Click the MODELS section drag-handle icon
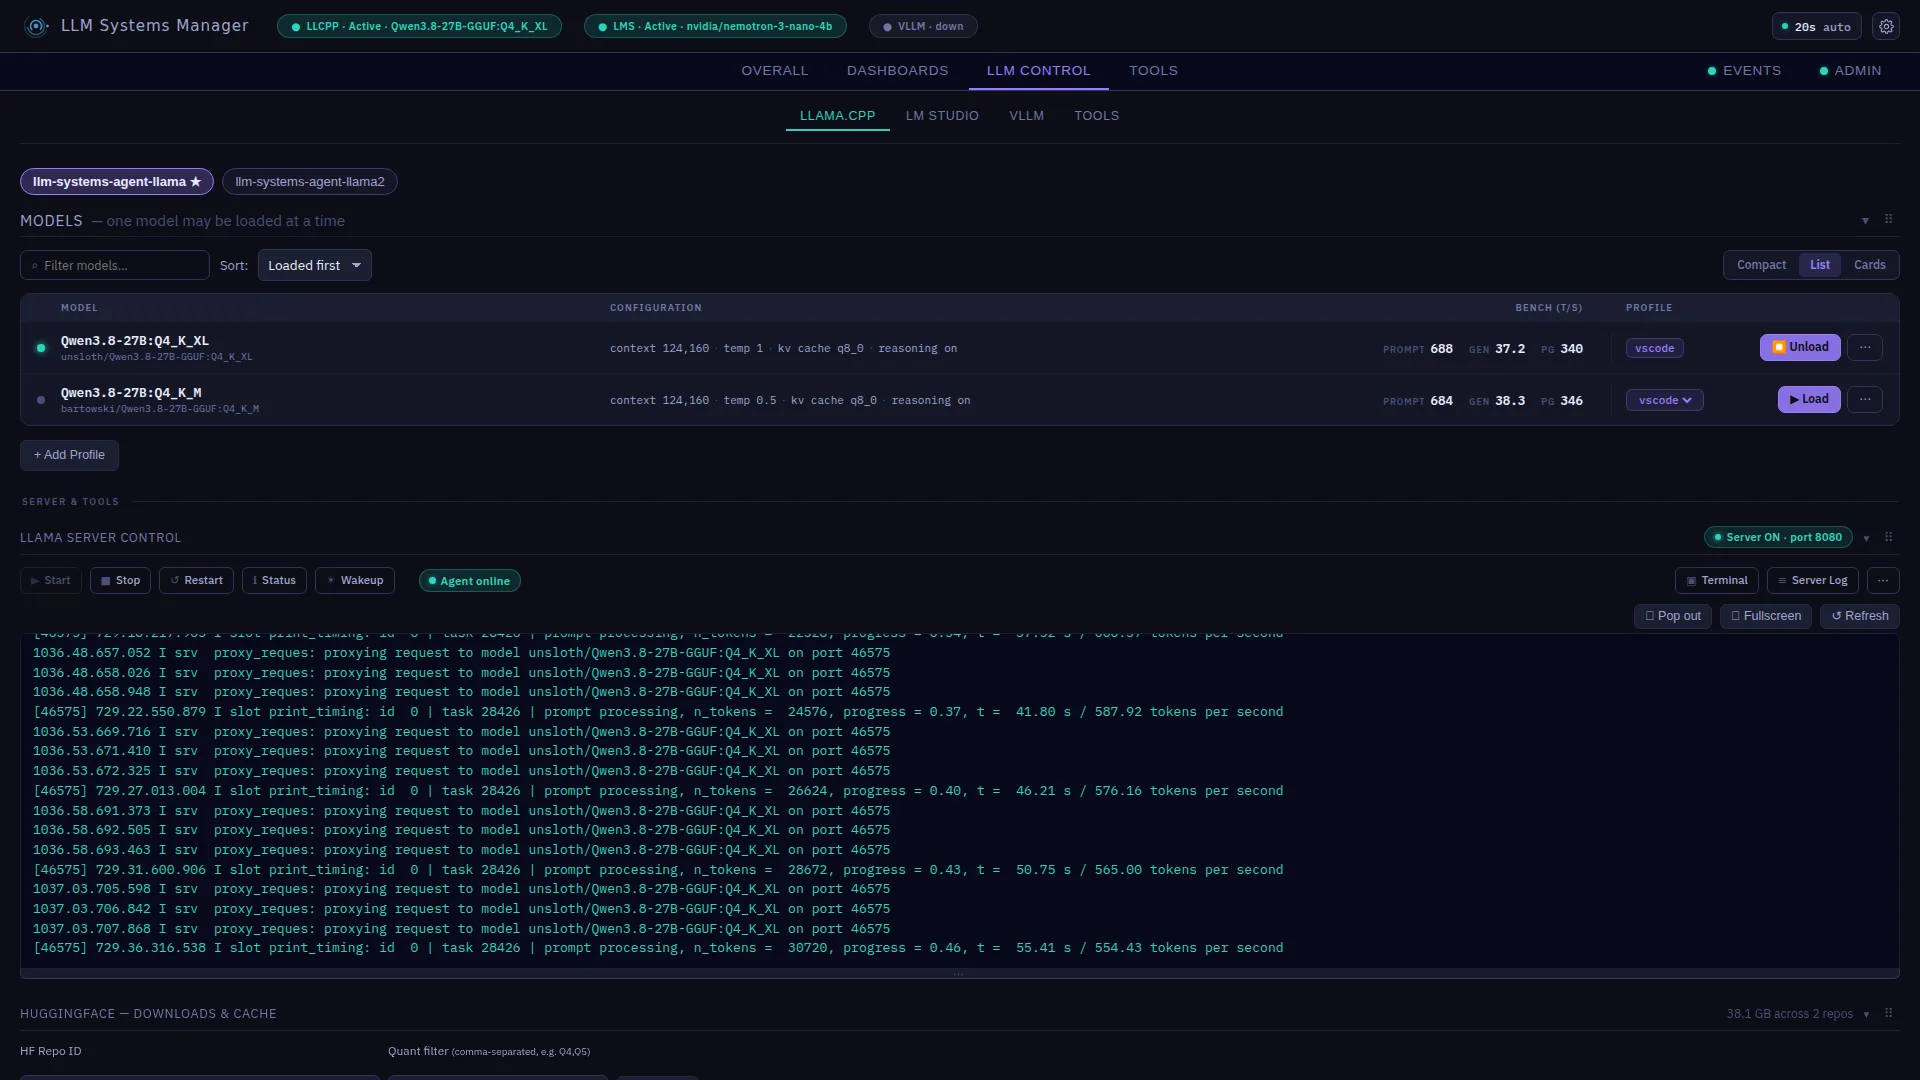The height and width of the screenshot is (1080, 1920). pos(1888,219)
